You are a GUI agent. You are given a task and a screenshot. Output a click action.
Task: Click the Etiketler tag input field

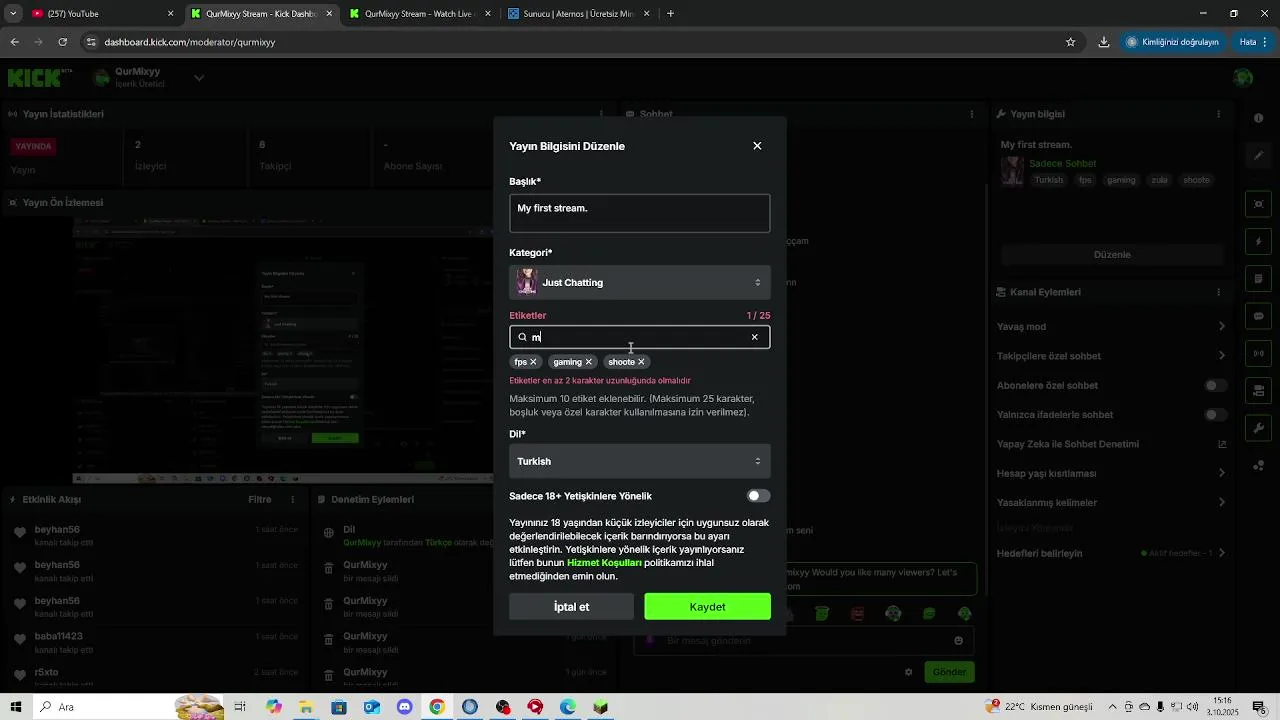point(639,337)
